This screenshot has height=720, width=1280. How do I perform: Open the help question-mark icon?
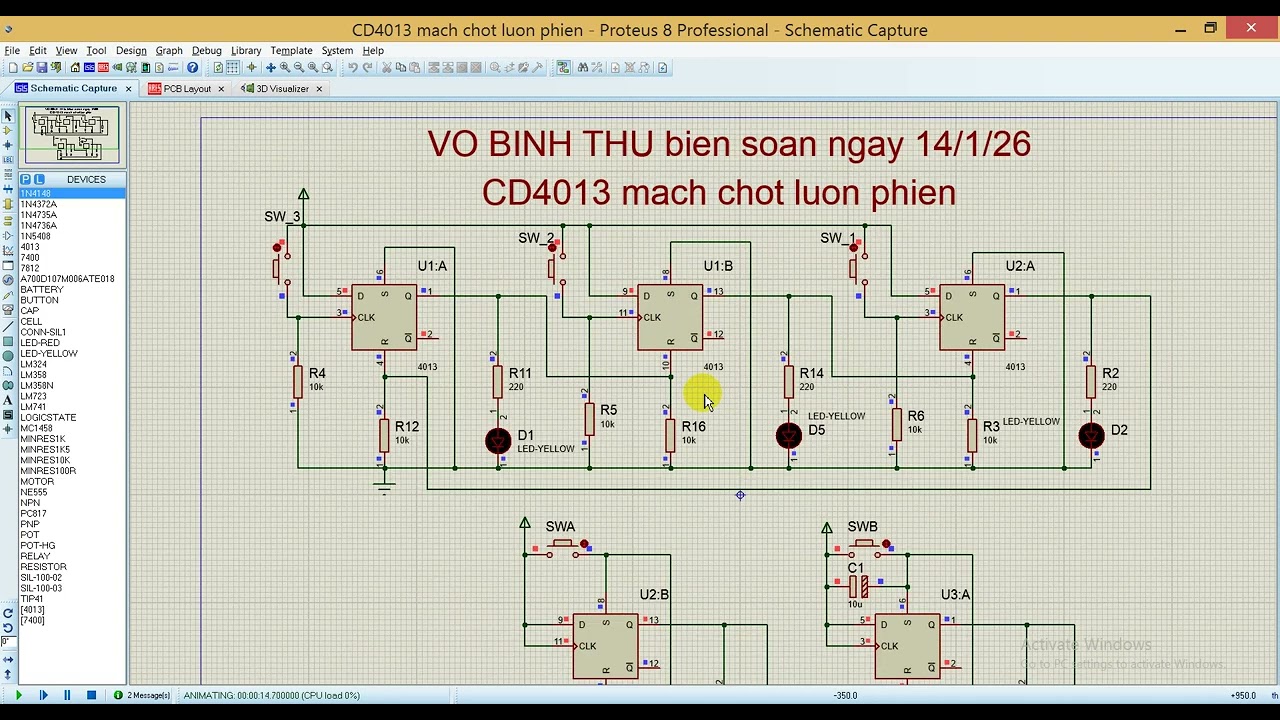click(192, 68)
